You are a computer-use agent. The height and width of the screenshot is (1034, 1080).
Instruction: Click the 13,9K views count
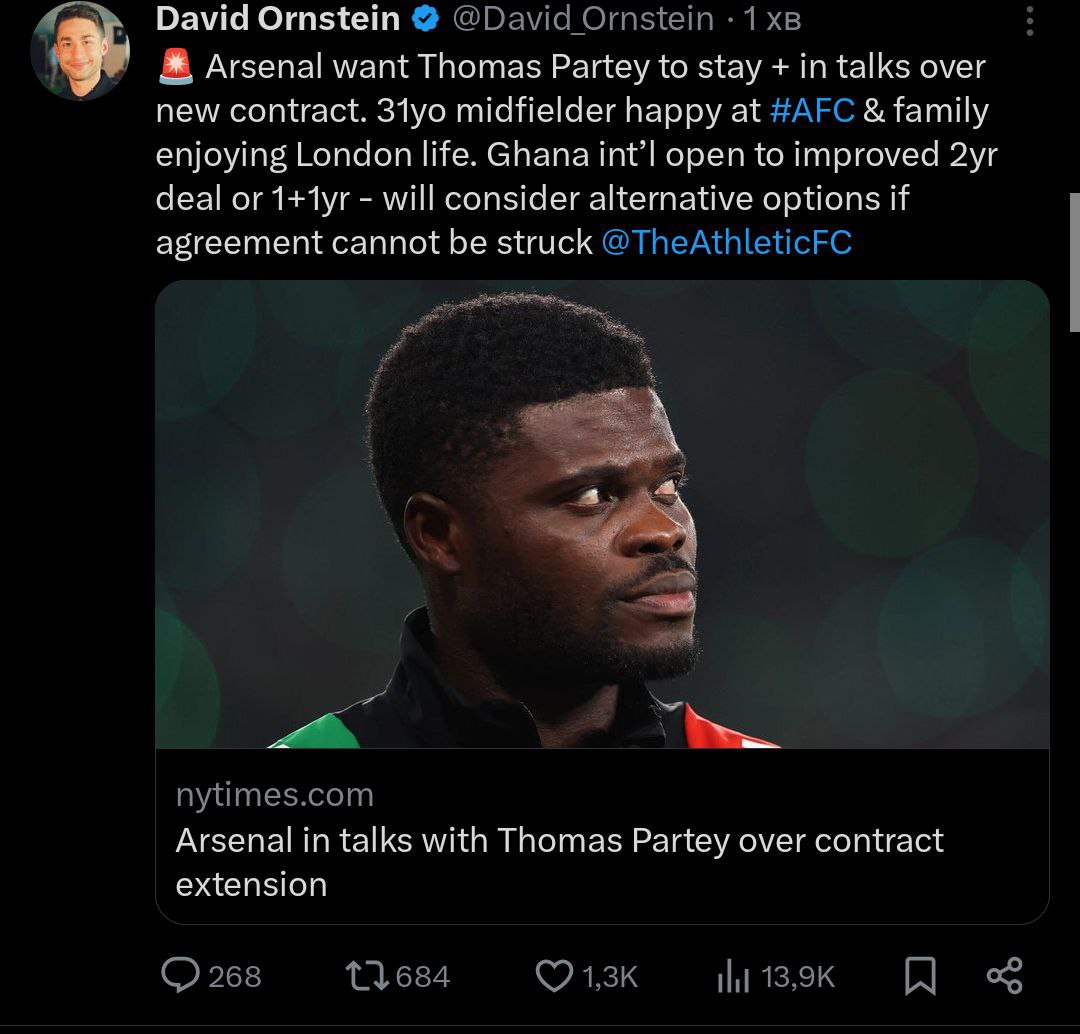point(798,977)
